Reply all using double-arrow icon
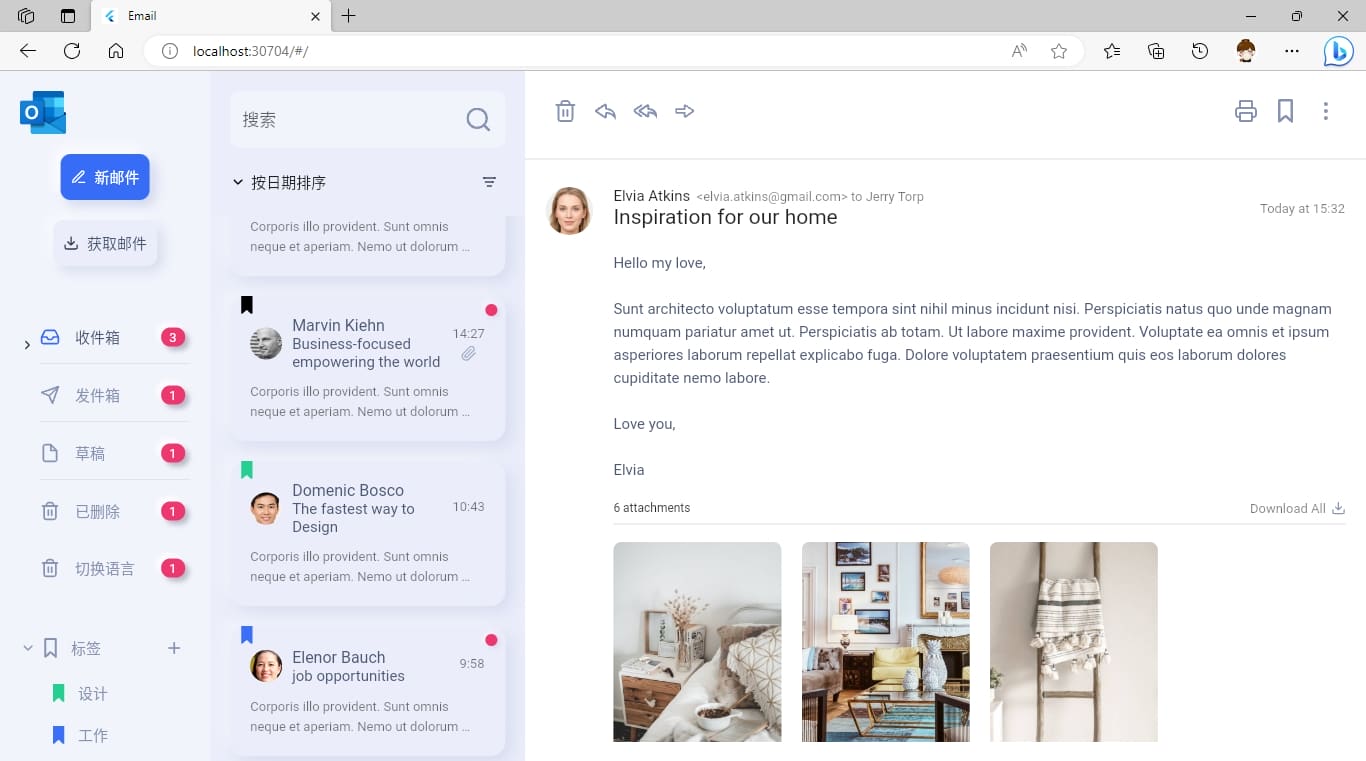 (x=645, y=111)
